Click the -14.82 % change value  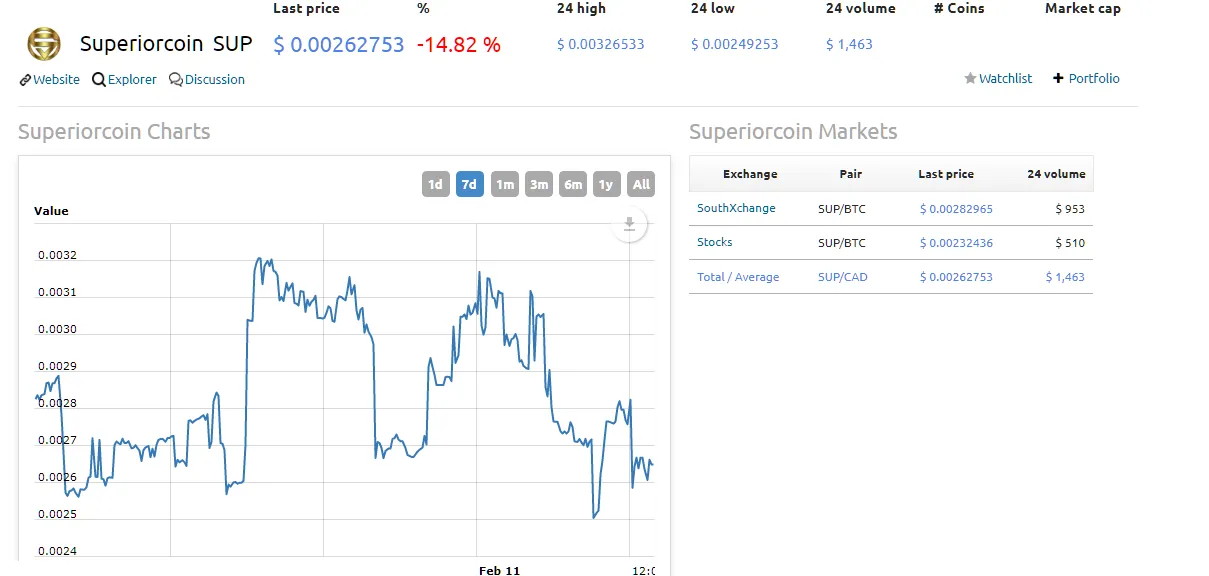tap(459, 45)
